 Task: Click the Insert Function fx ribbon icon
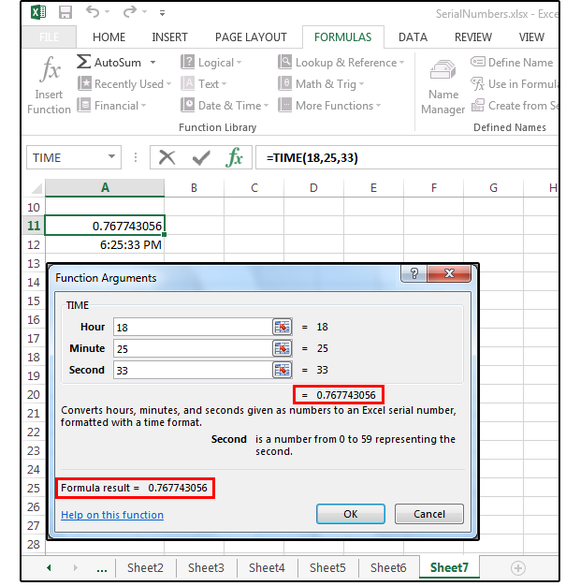click(49, 85)
